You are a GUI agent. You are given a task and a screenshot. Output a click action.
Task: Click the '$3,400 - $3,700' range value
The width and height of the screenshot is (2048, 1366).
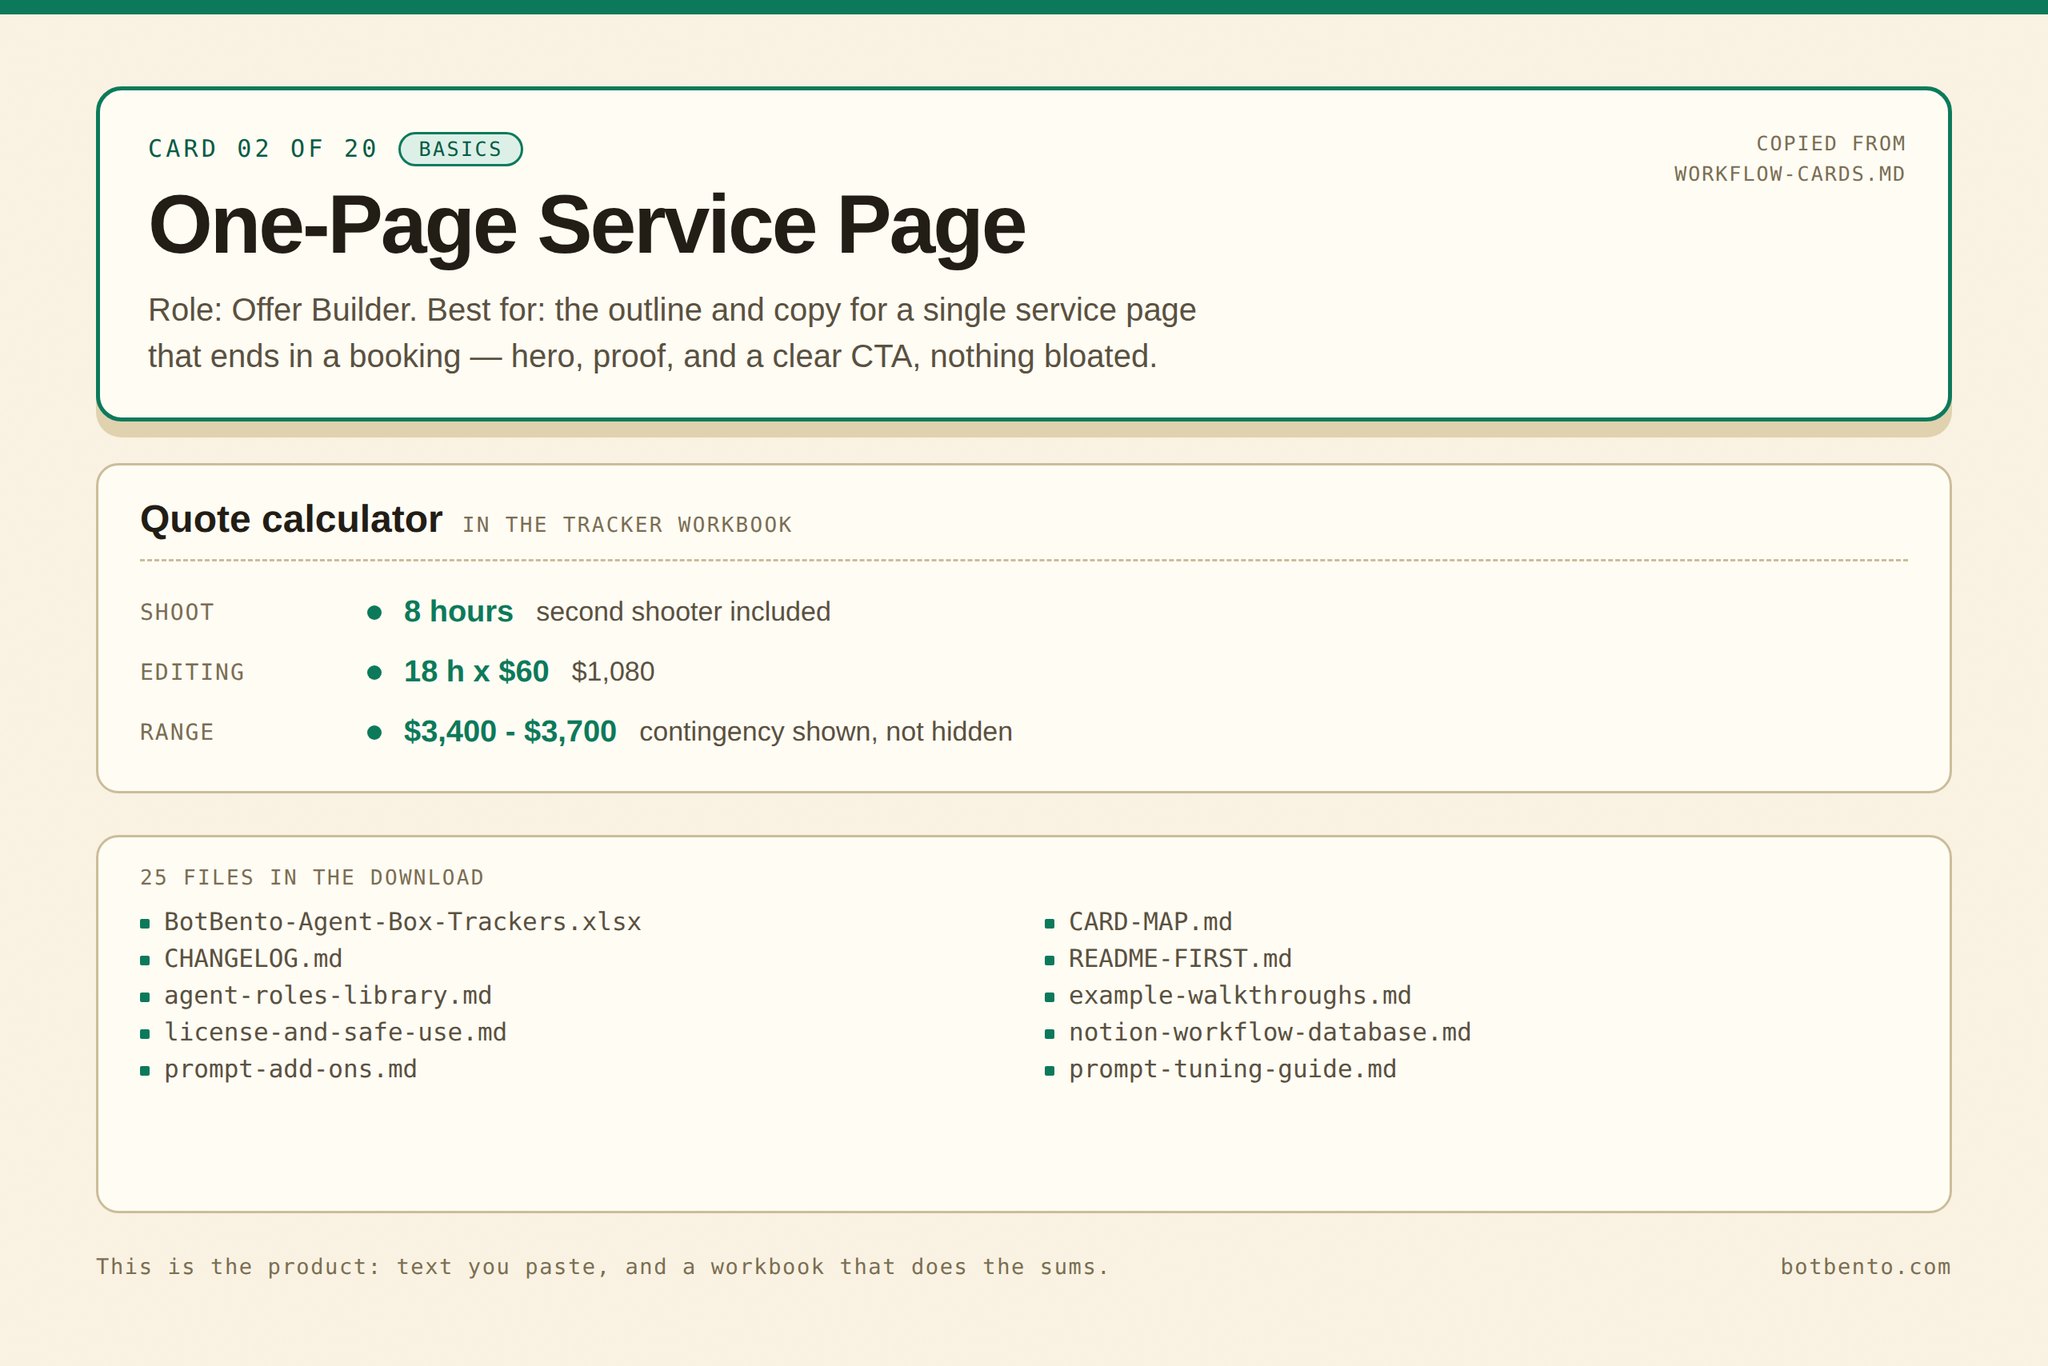[x=510, y=731]
